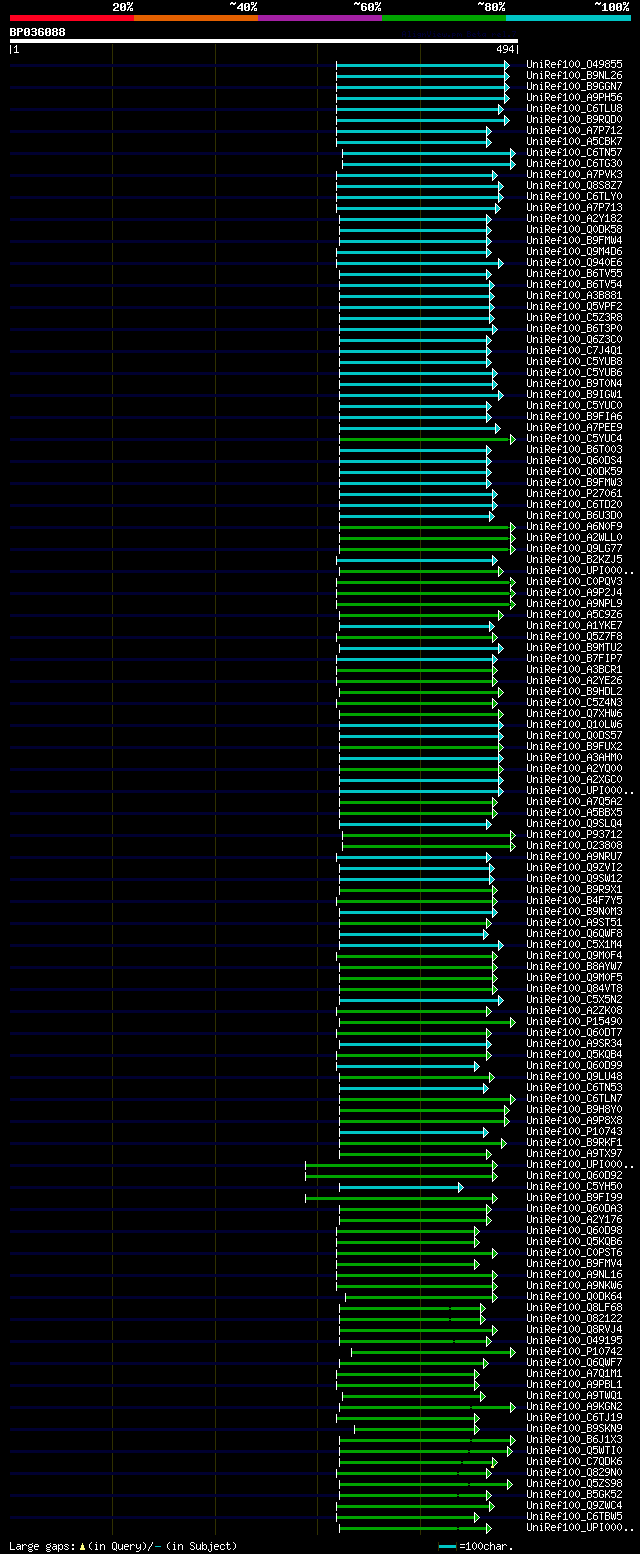Click the alignment bar for UniRef100_C5YUC4

(x=427, y=439)
